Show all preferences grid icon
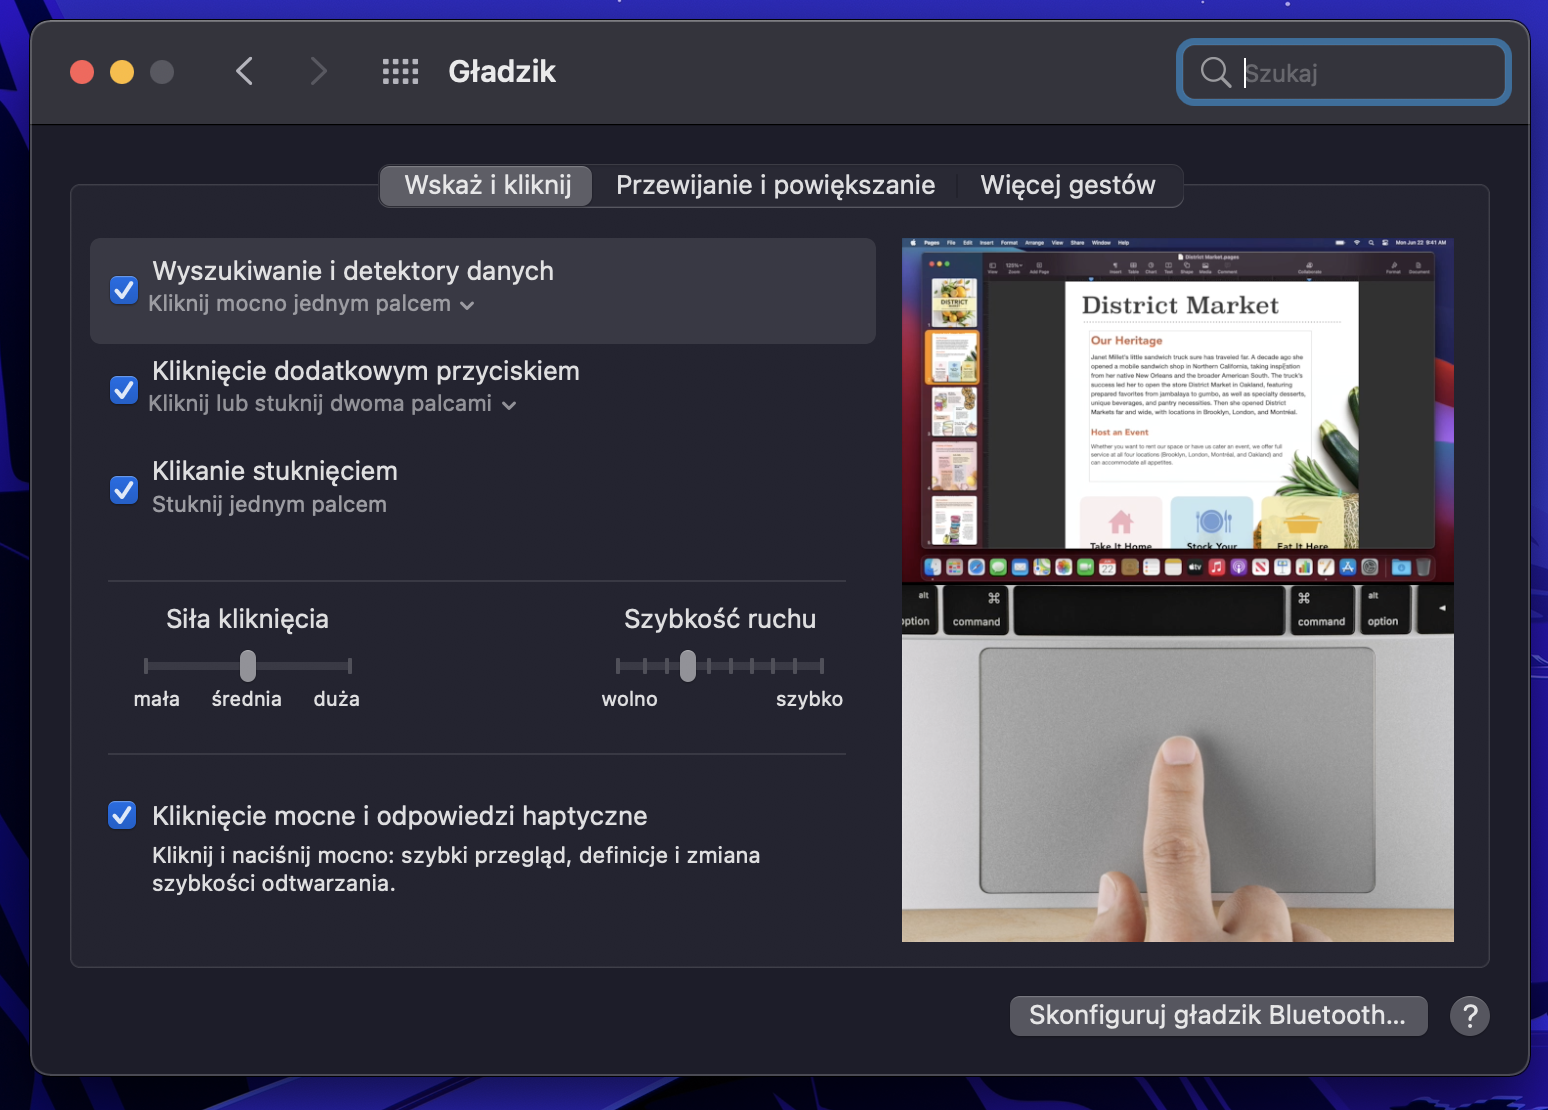 click(400, 72)
